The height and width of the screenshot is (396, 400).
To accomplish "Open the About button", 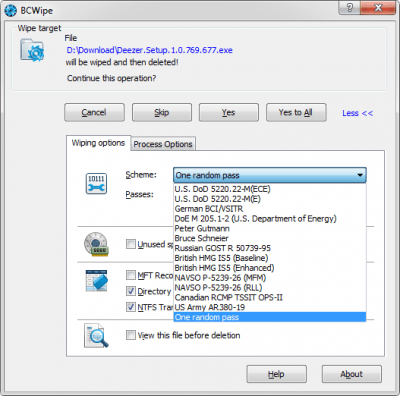I will click(x=352, y=374).
